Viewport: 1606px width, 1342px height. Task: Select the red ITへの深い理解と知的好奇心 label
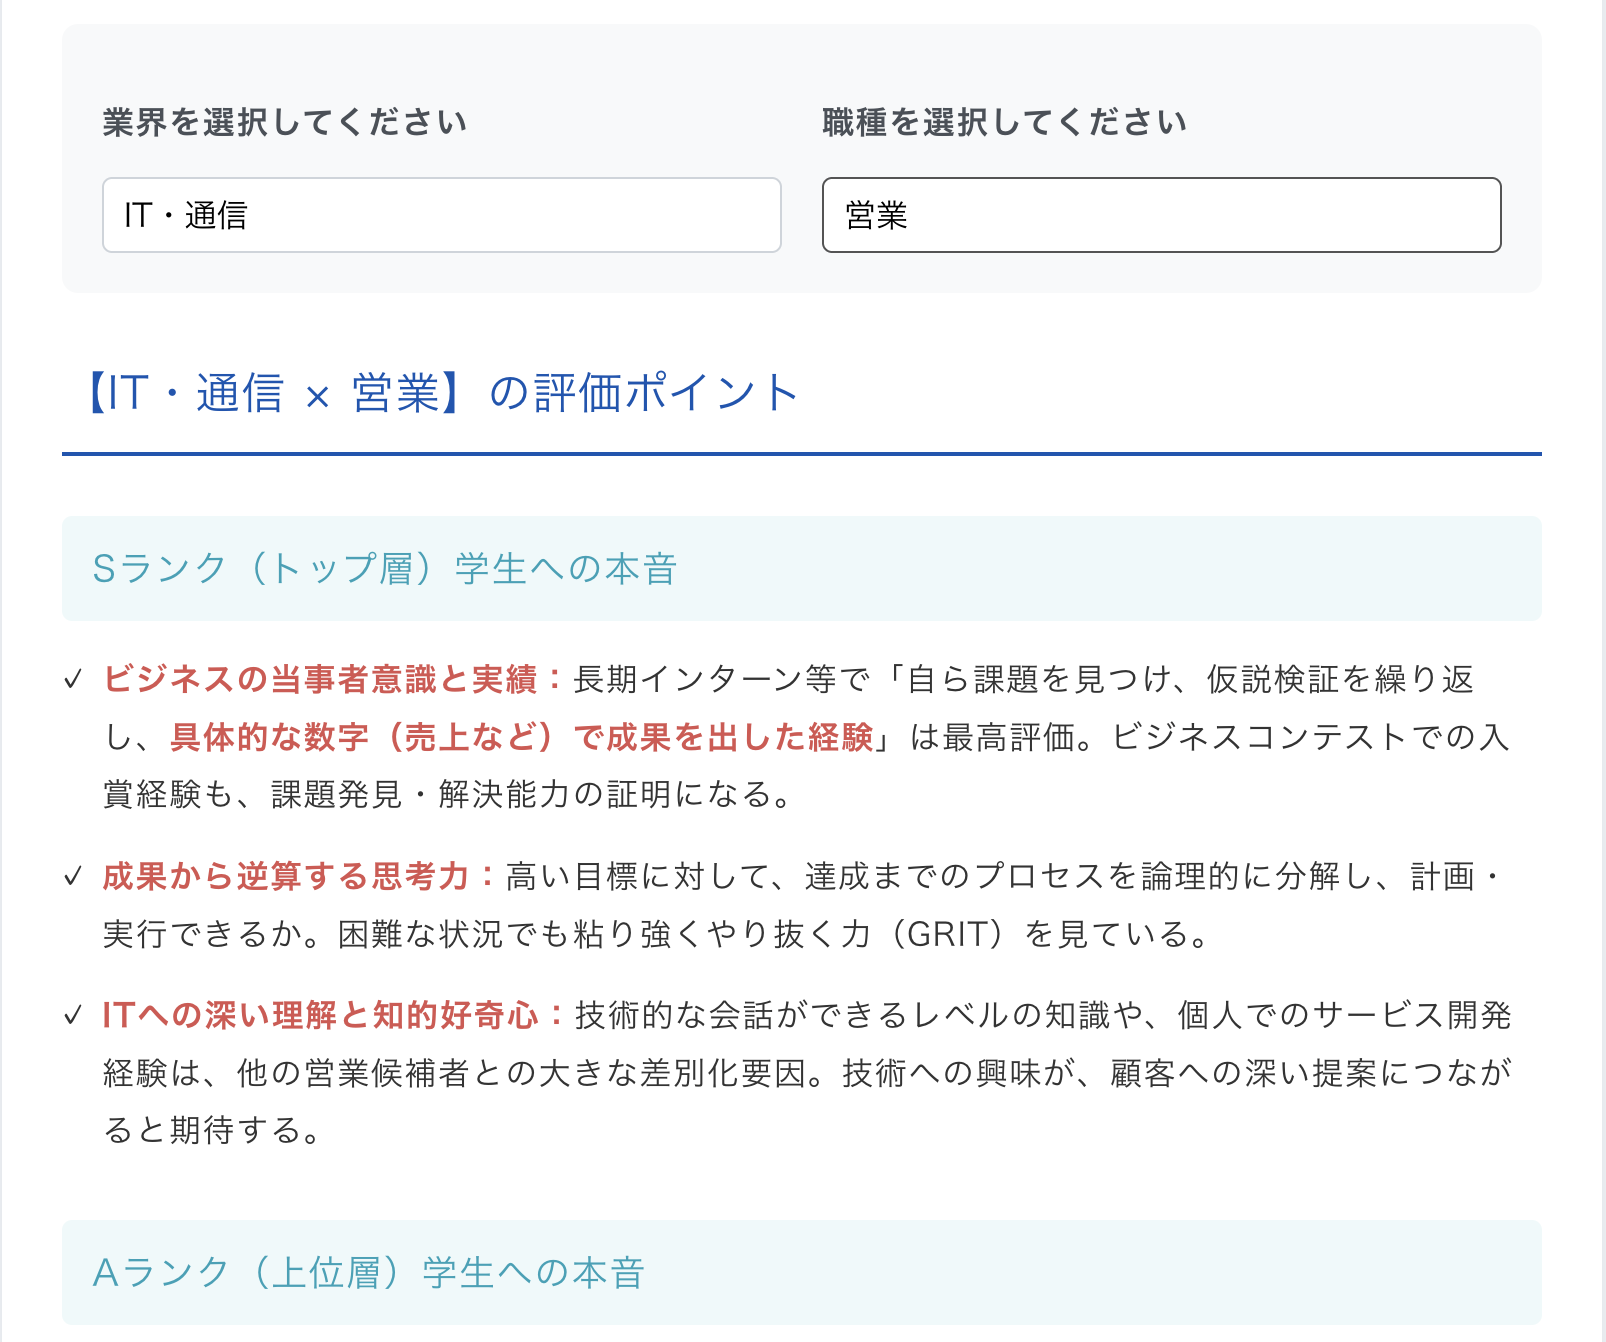point(325,1017)
